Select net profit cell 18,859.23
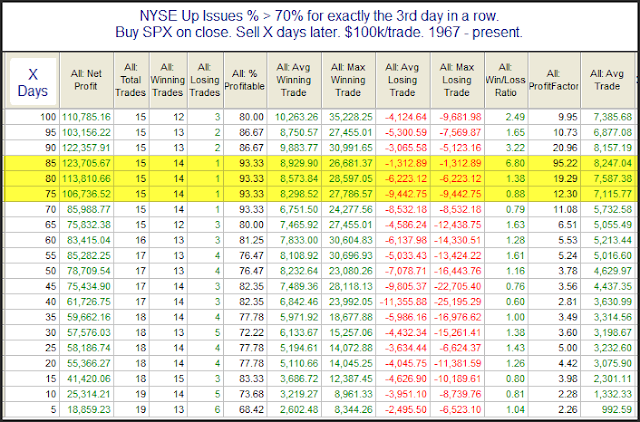Screen dimensions: 640x422 88,409
